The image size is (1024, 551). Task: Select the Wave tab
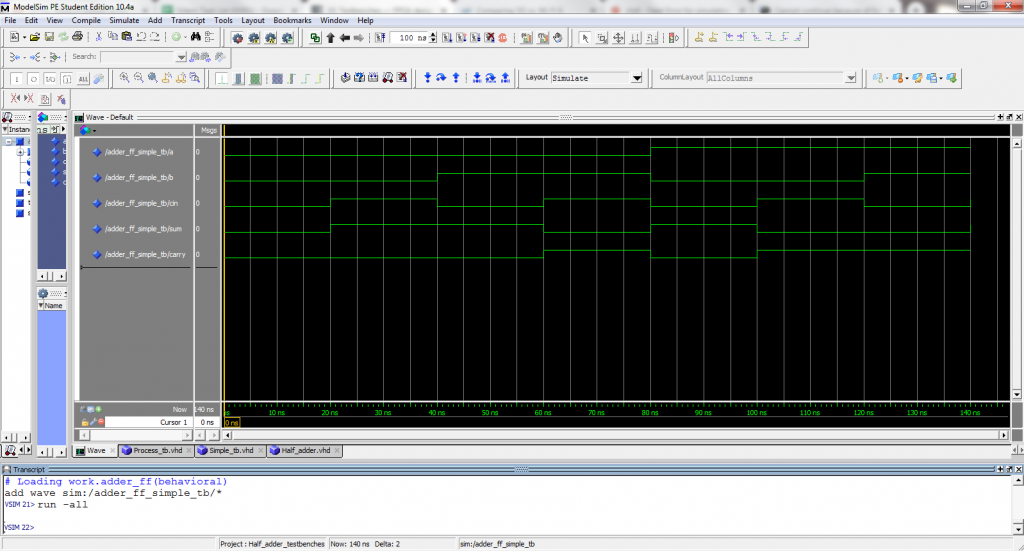point(95,450)
